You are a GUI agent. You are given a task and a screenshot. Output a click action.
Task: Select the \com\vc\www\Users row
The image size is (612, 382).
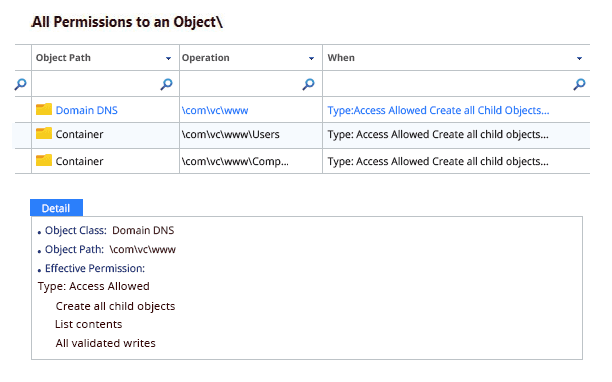302,135
